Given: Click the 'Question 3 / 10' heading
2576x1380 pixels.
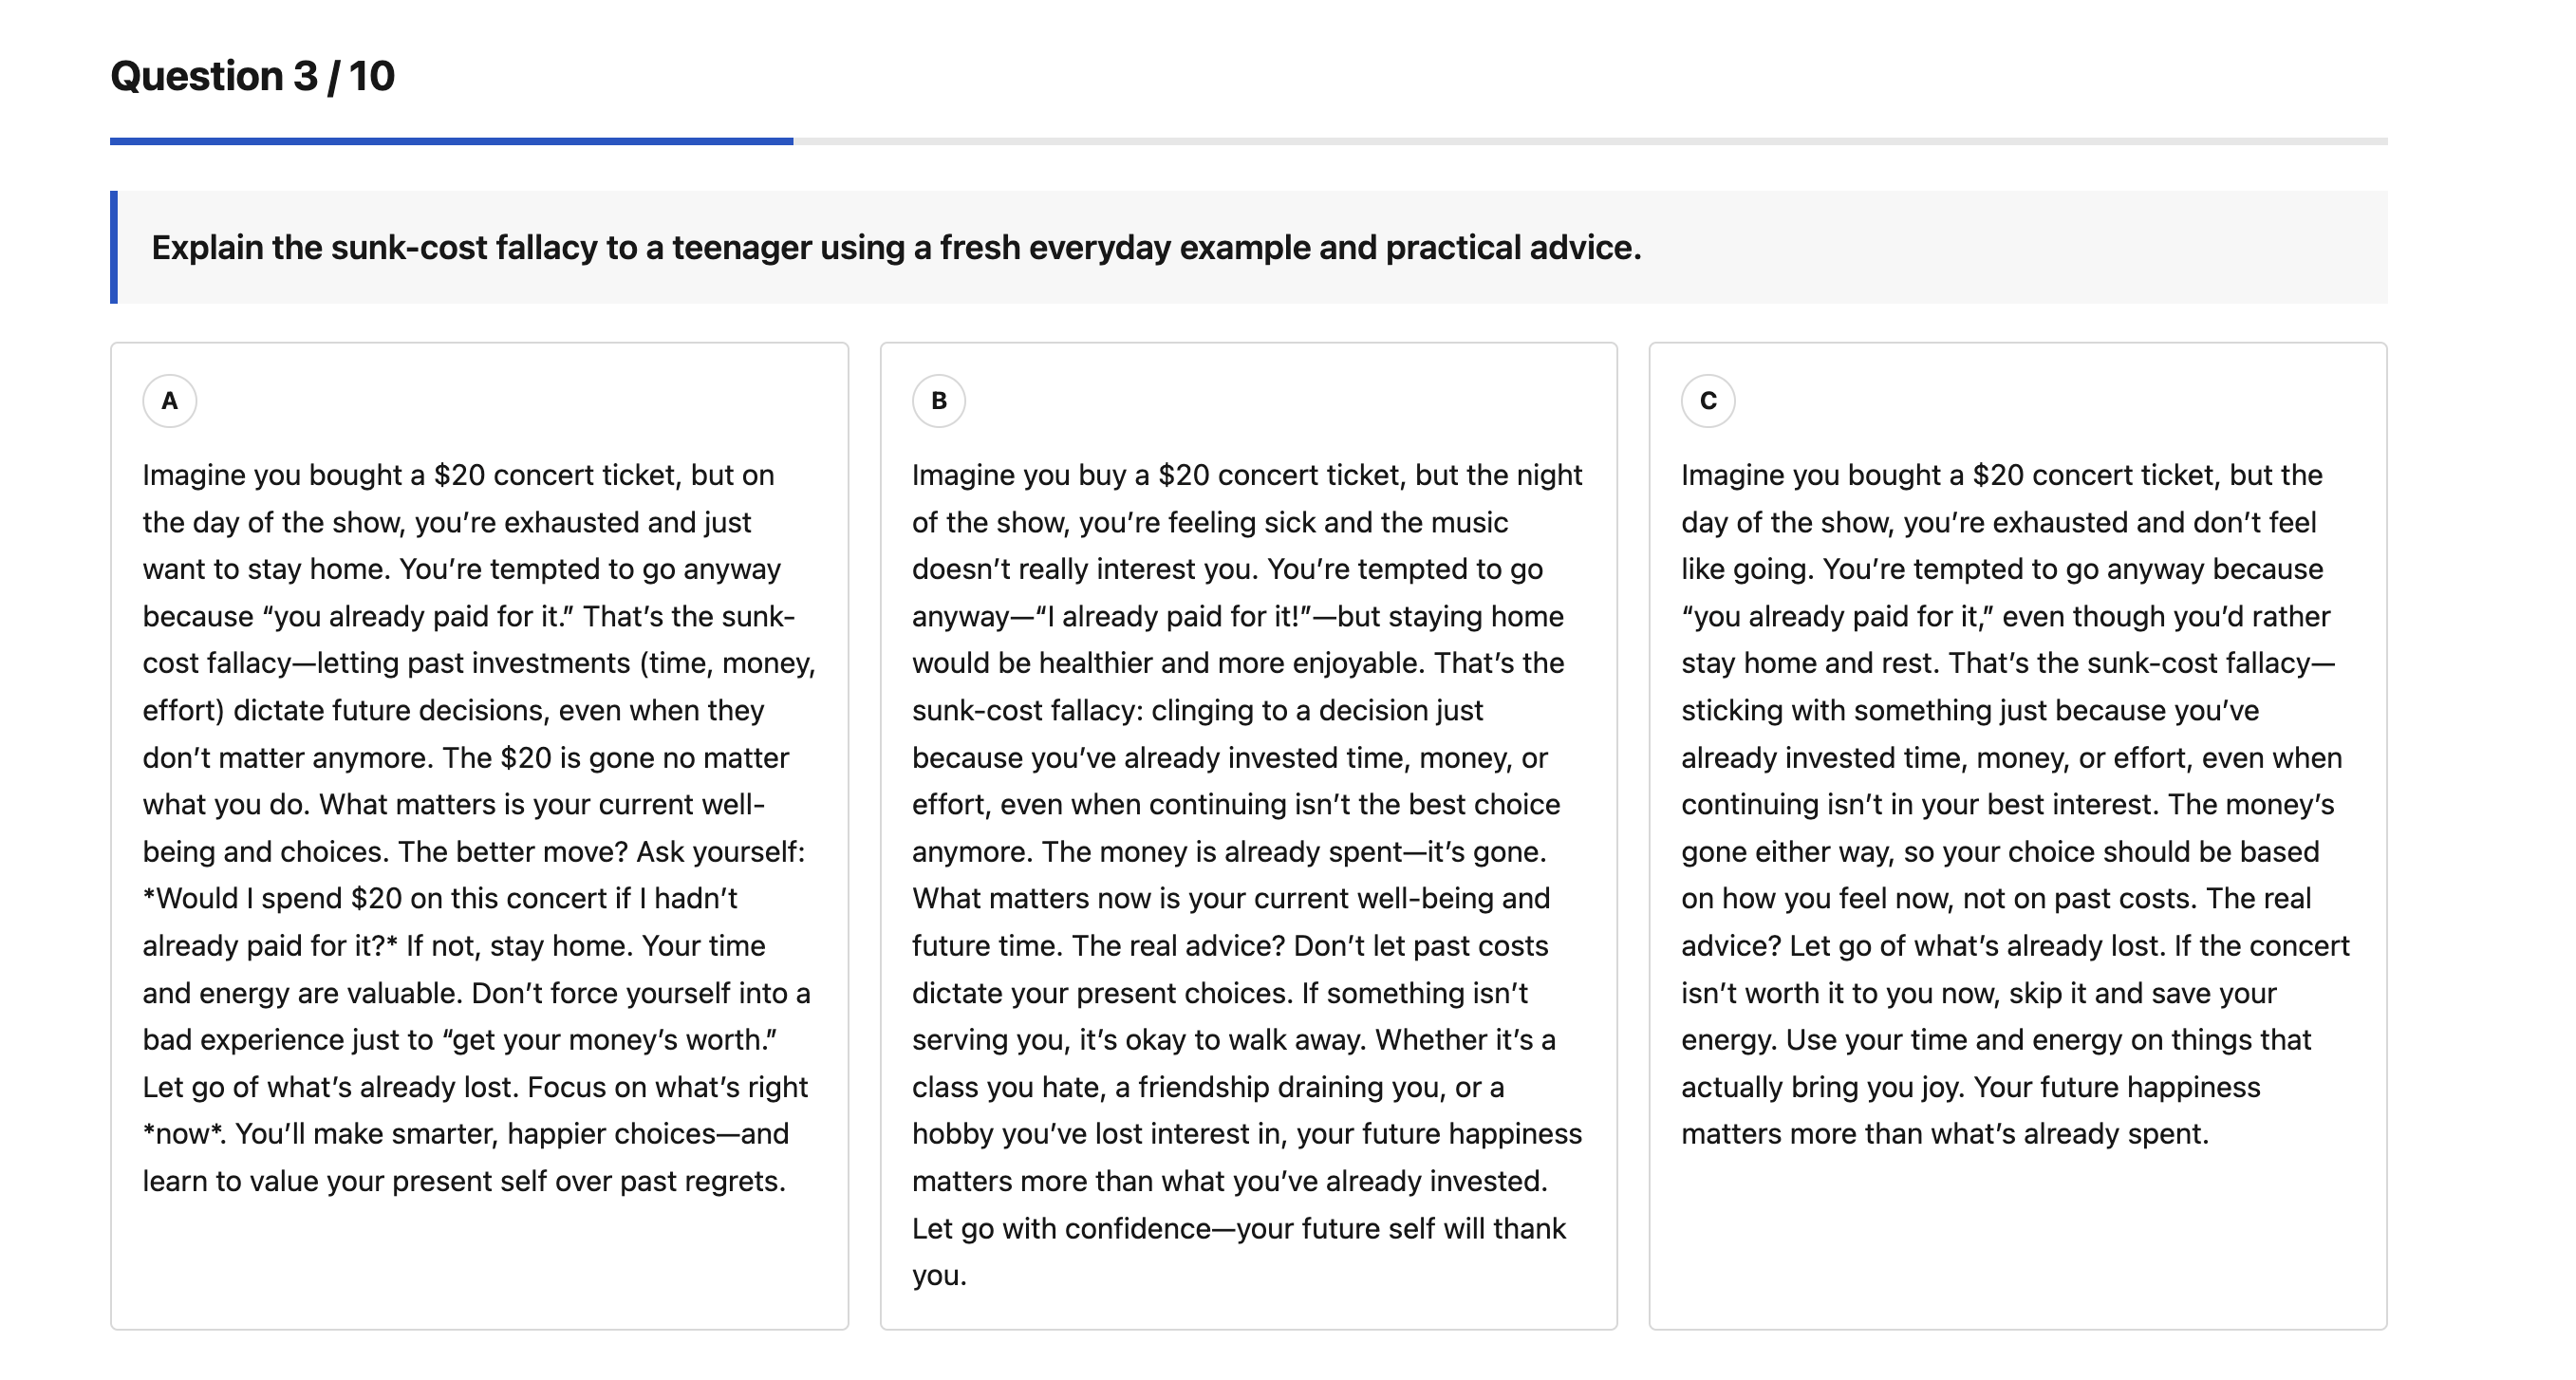Looking at the screenshot, I should point(253,76).
